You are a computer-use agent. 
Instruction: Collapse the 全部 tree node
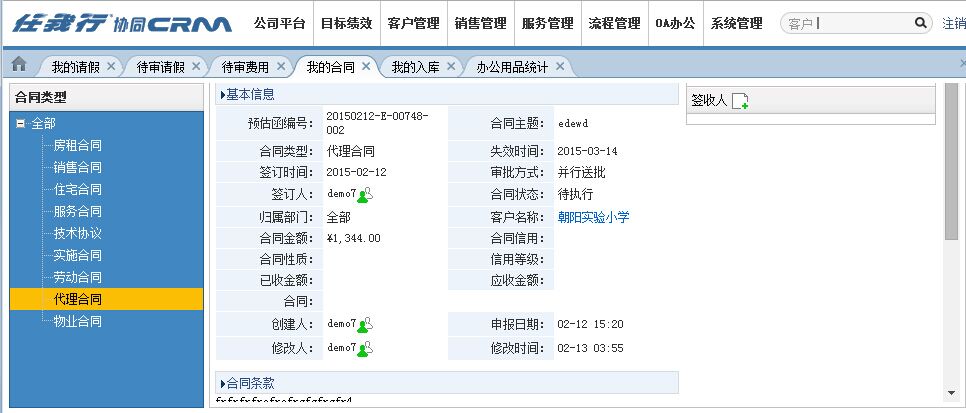[x=20, y=123]
